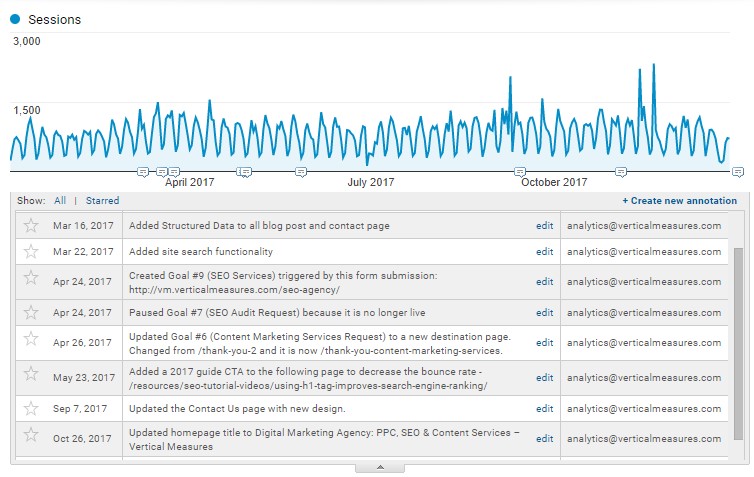
Task: Select the May 23, 2017 date cell
Action: click(x=84, y=378)
